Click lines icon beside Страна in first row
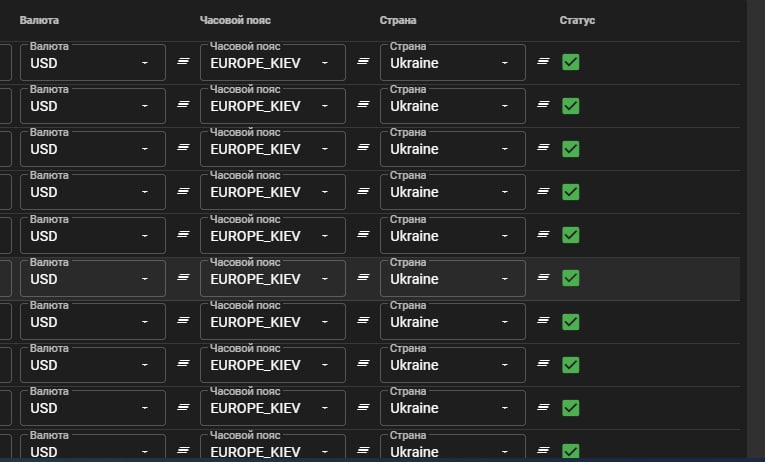The height and width of the screenshot is (462, 765). (544, 61)
